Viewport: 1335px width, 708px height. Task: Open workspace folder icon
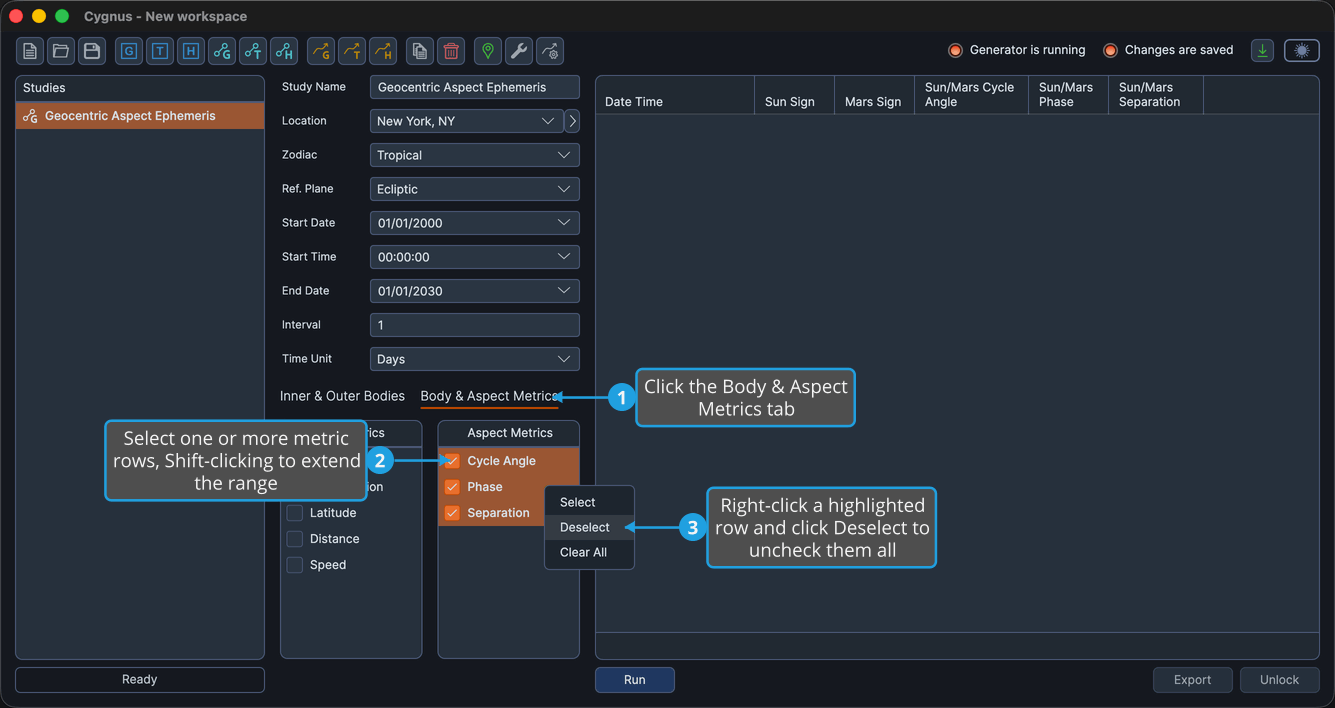(x=61, y=51)
